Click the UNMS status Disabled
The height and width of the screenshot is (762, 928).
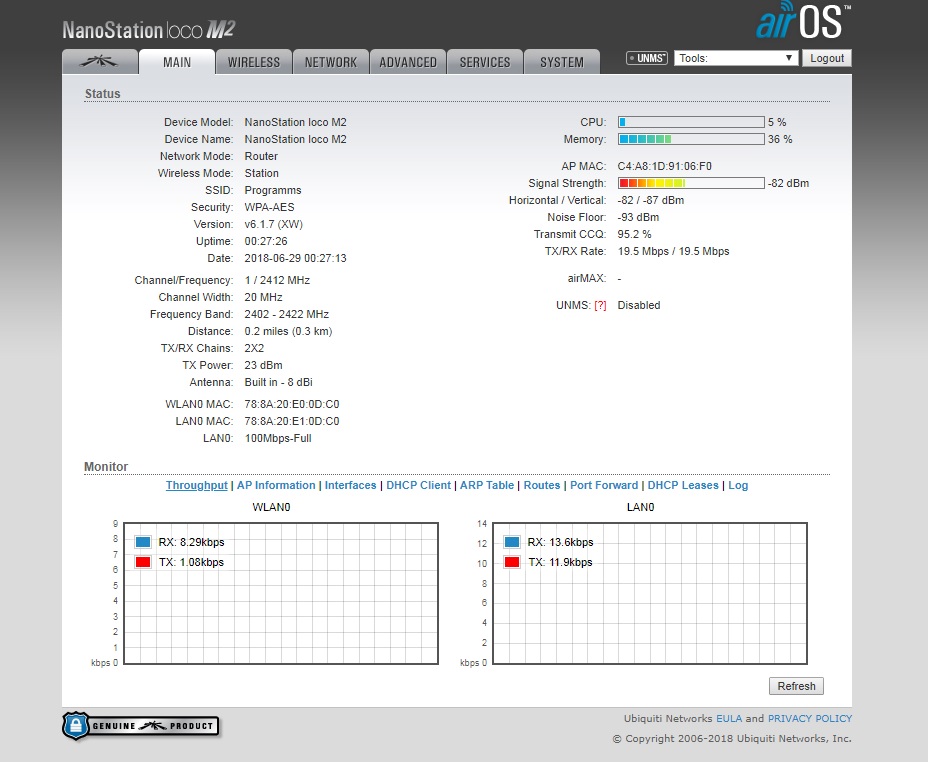pyautogui.click(x=639, y=305)
